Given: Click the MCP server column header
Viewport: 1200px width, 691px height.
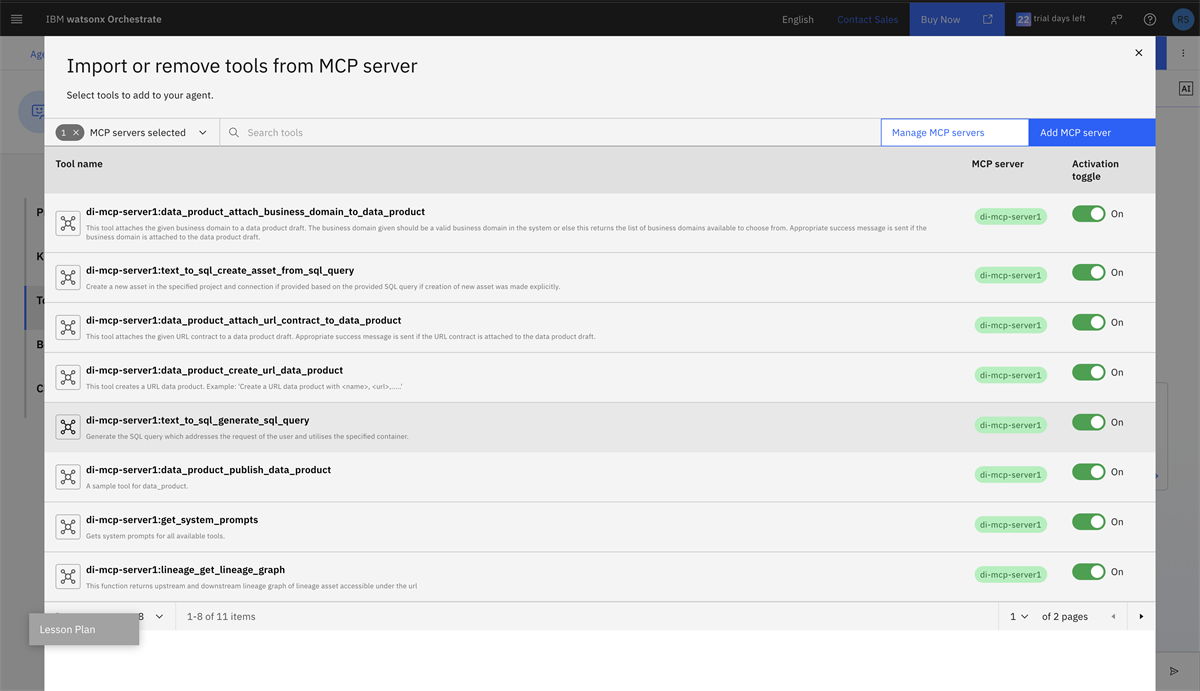Looking at the screenshot, I should point(998,164).
